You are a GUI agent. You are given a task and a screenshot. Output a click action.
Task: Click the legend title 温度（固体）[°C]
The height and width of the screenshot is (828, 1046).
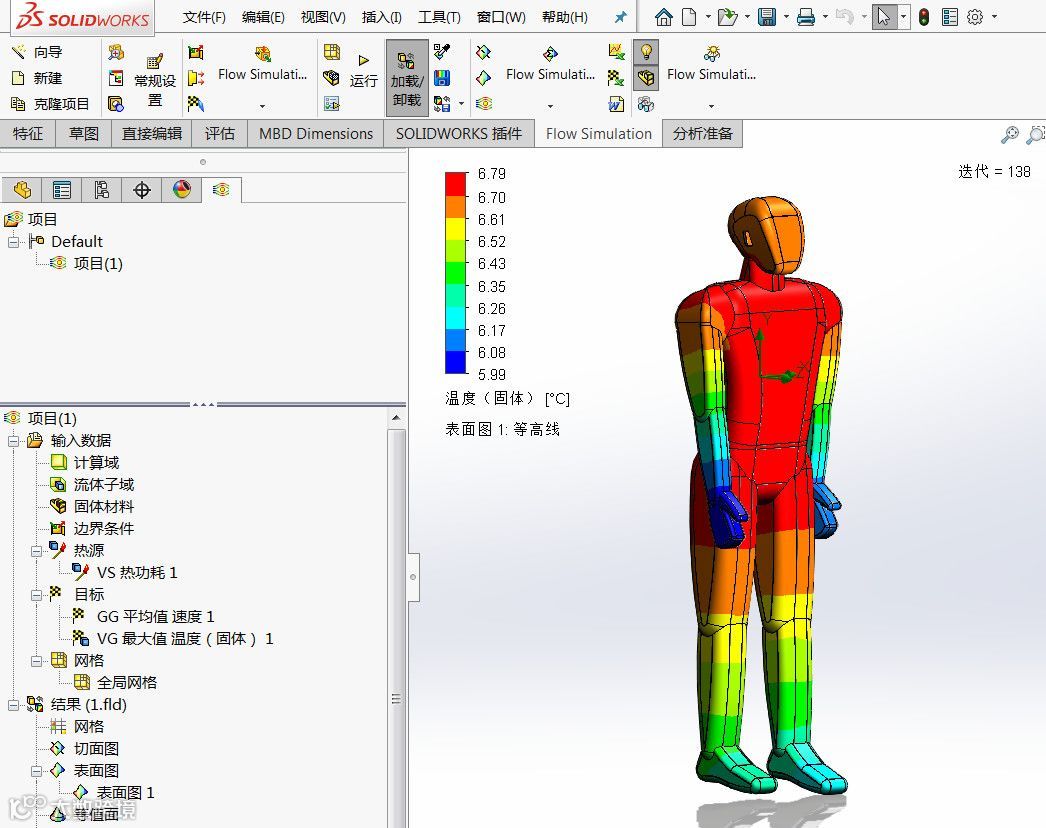[507, 399]
